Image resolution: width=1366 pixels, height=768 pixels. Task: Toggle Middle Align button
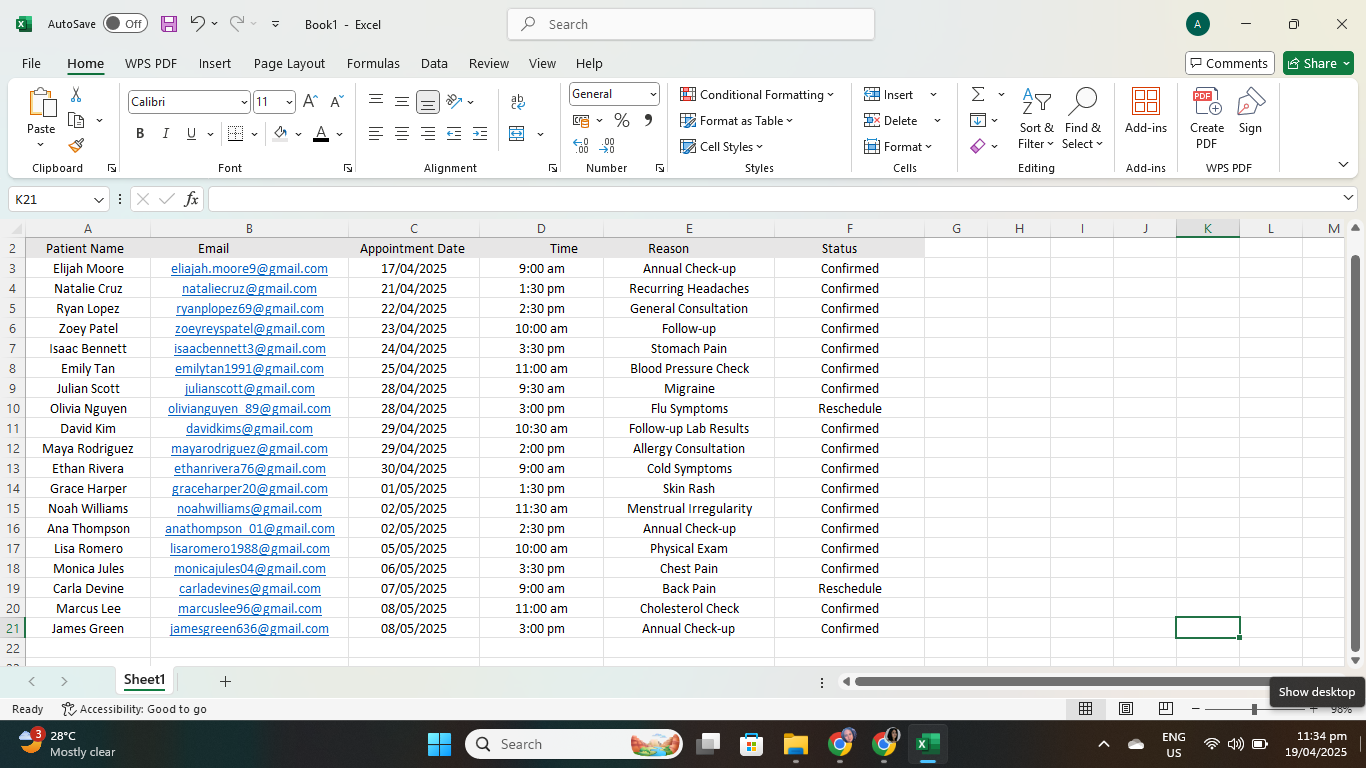pos(402,102)
